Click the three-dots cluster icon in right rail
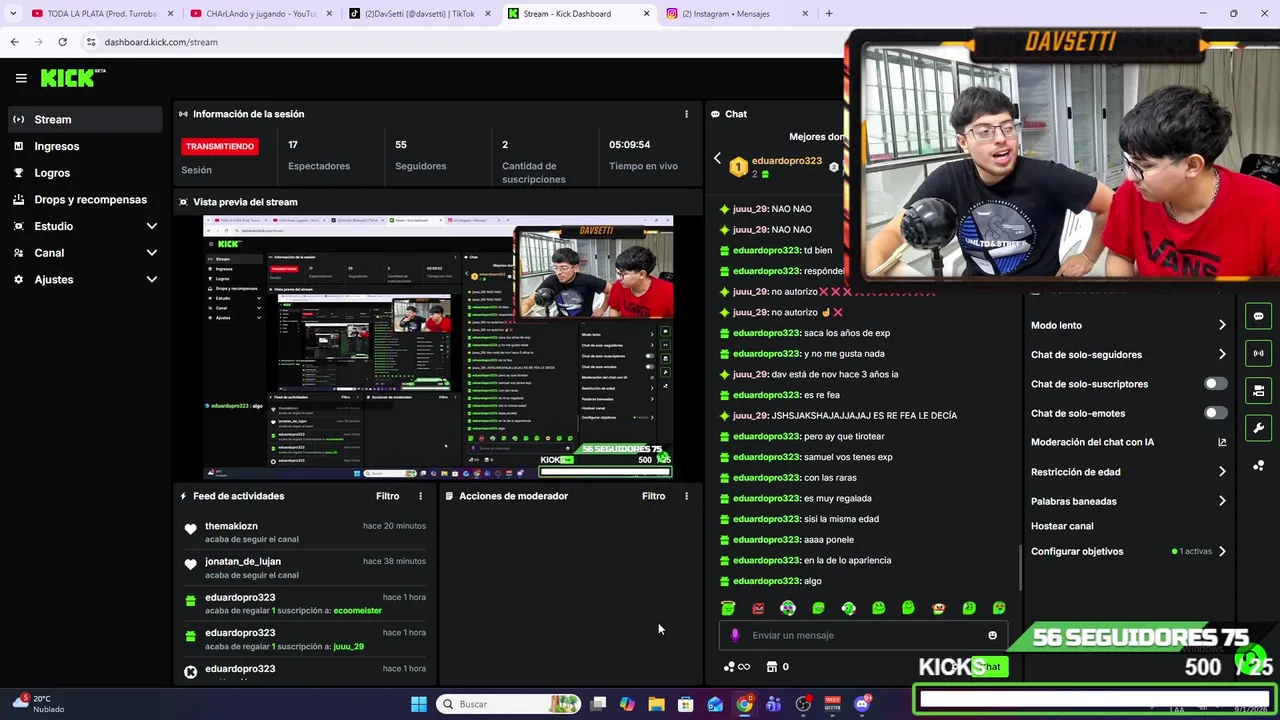Image resolution: width=1280 pixels, height=720 pixels. (1258, 466)
